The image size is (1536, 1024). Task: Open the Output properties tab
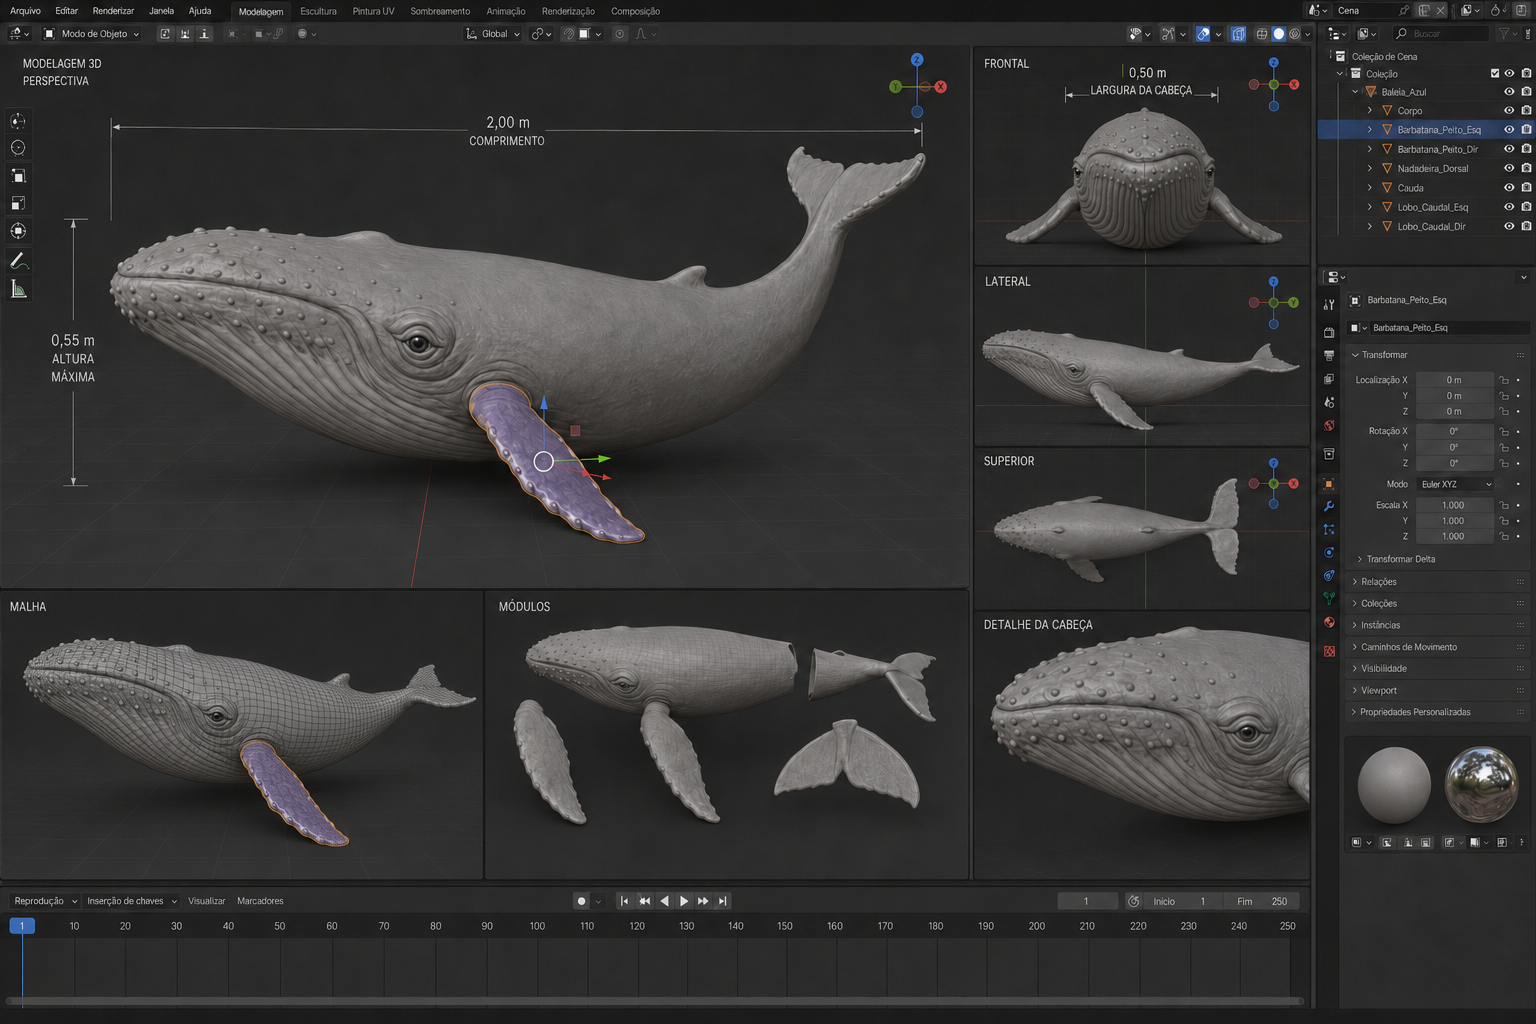(1329, 355)
